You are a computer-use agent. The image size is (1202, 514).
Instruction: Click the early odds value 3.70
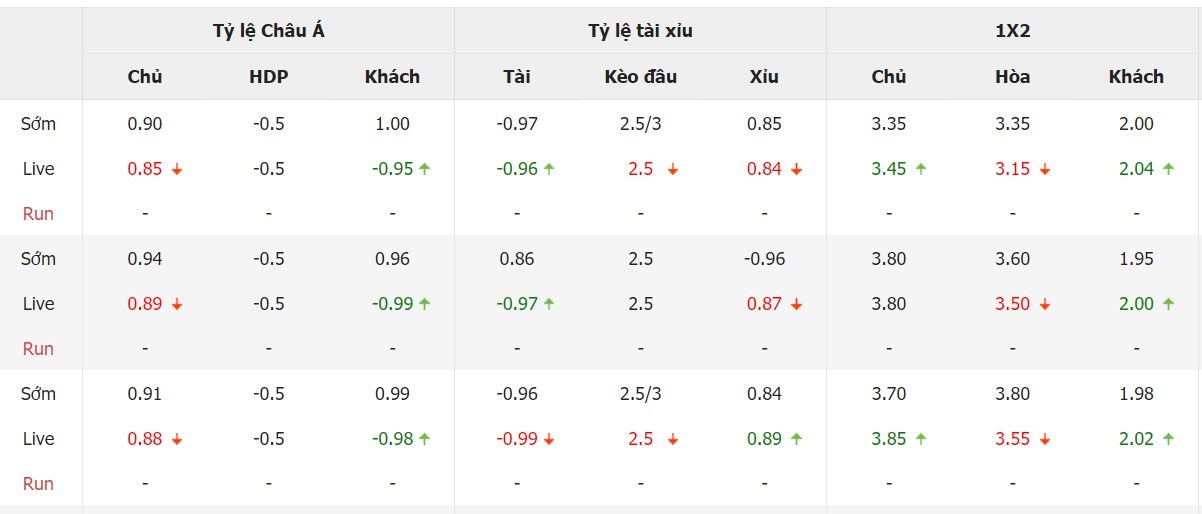(888, 394)
